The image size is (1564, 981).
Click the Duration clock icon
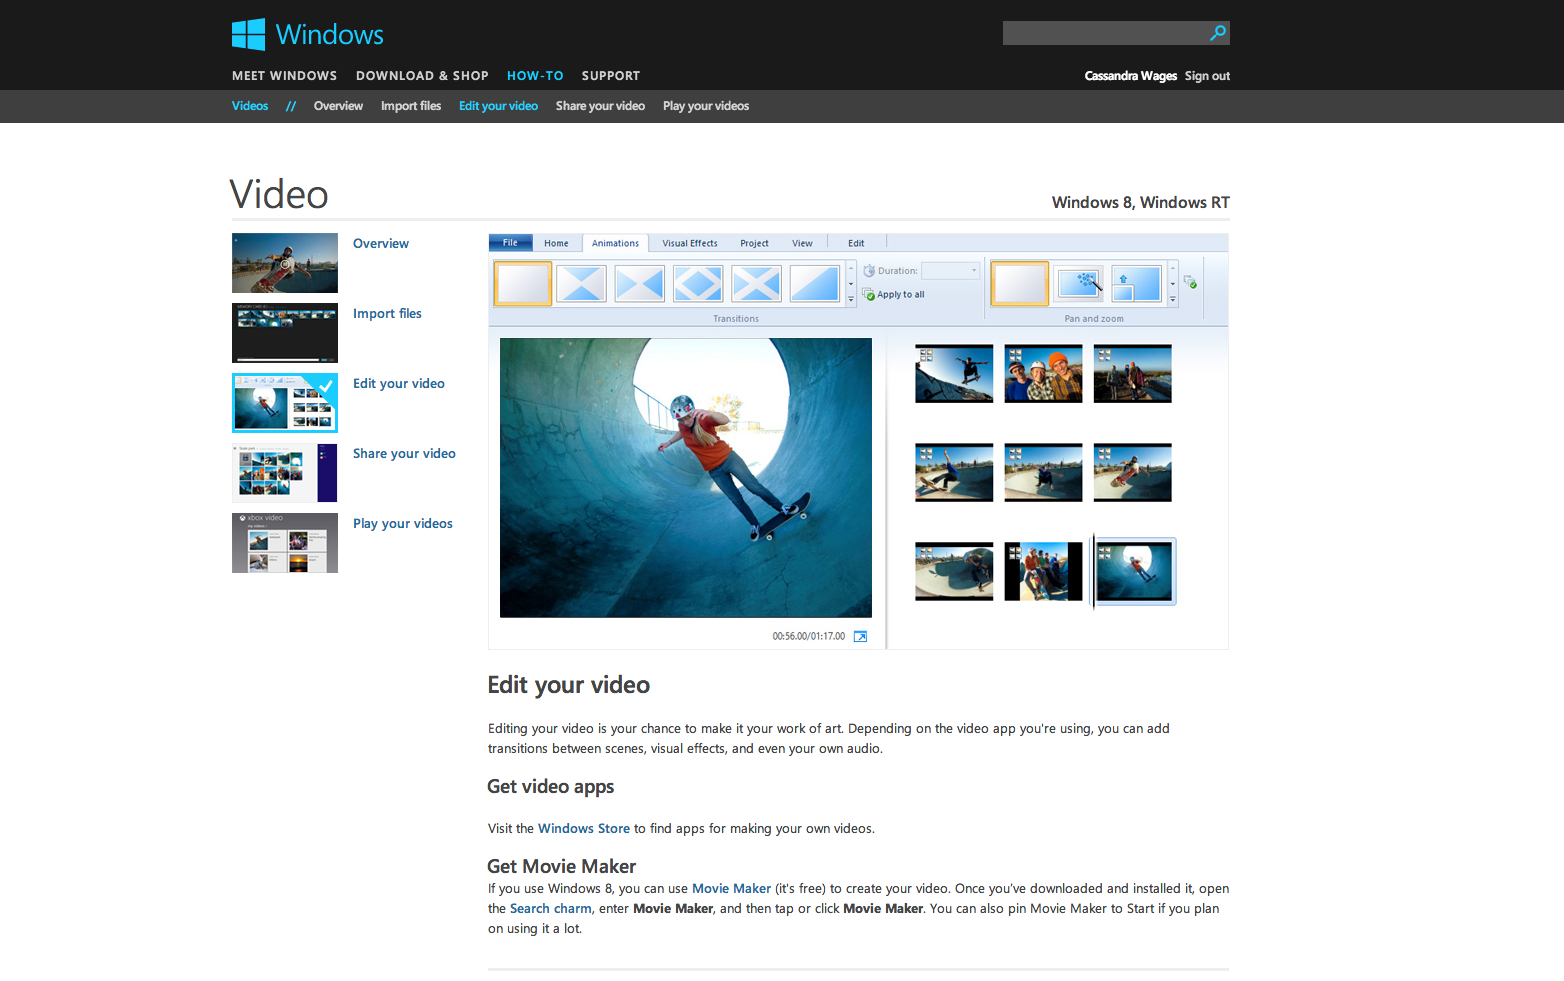click(x=869, y=271)
